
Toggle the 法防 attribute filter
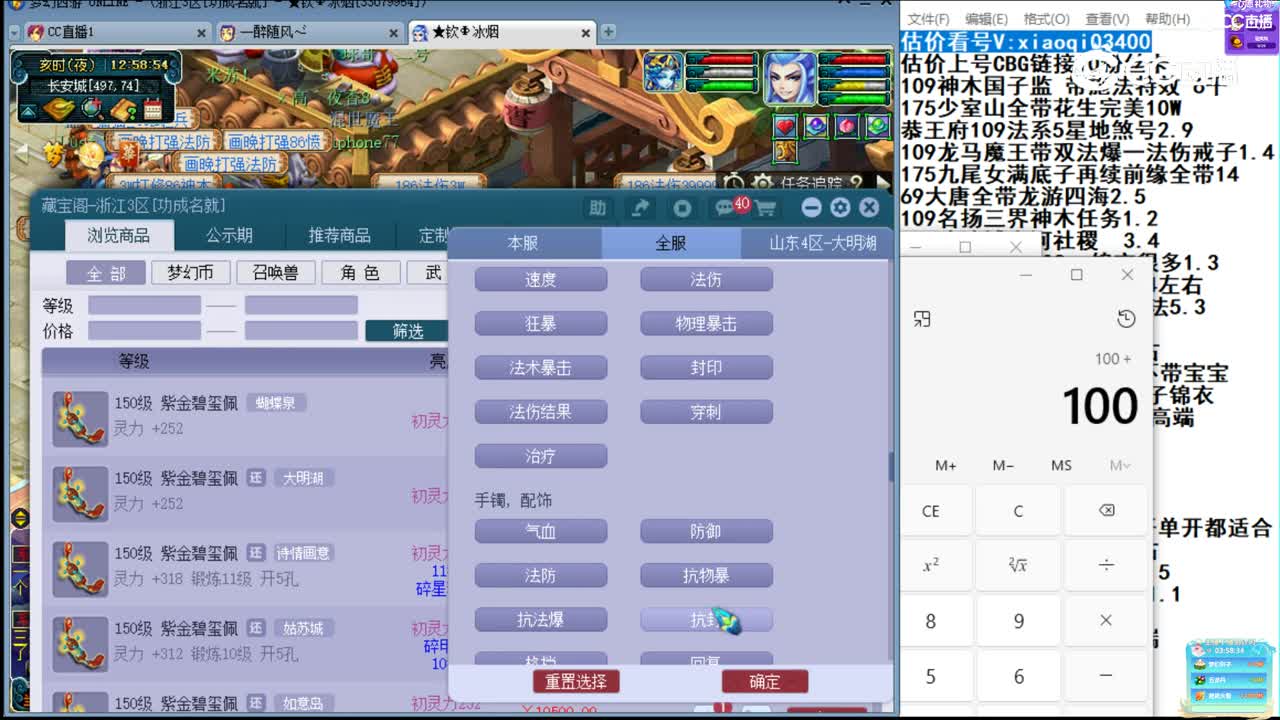(541, 576)
